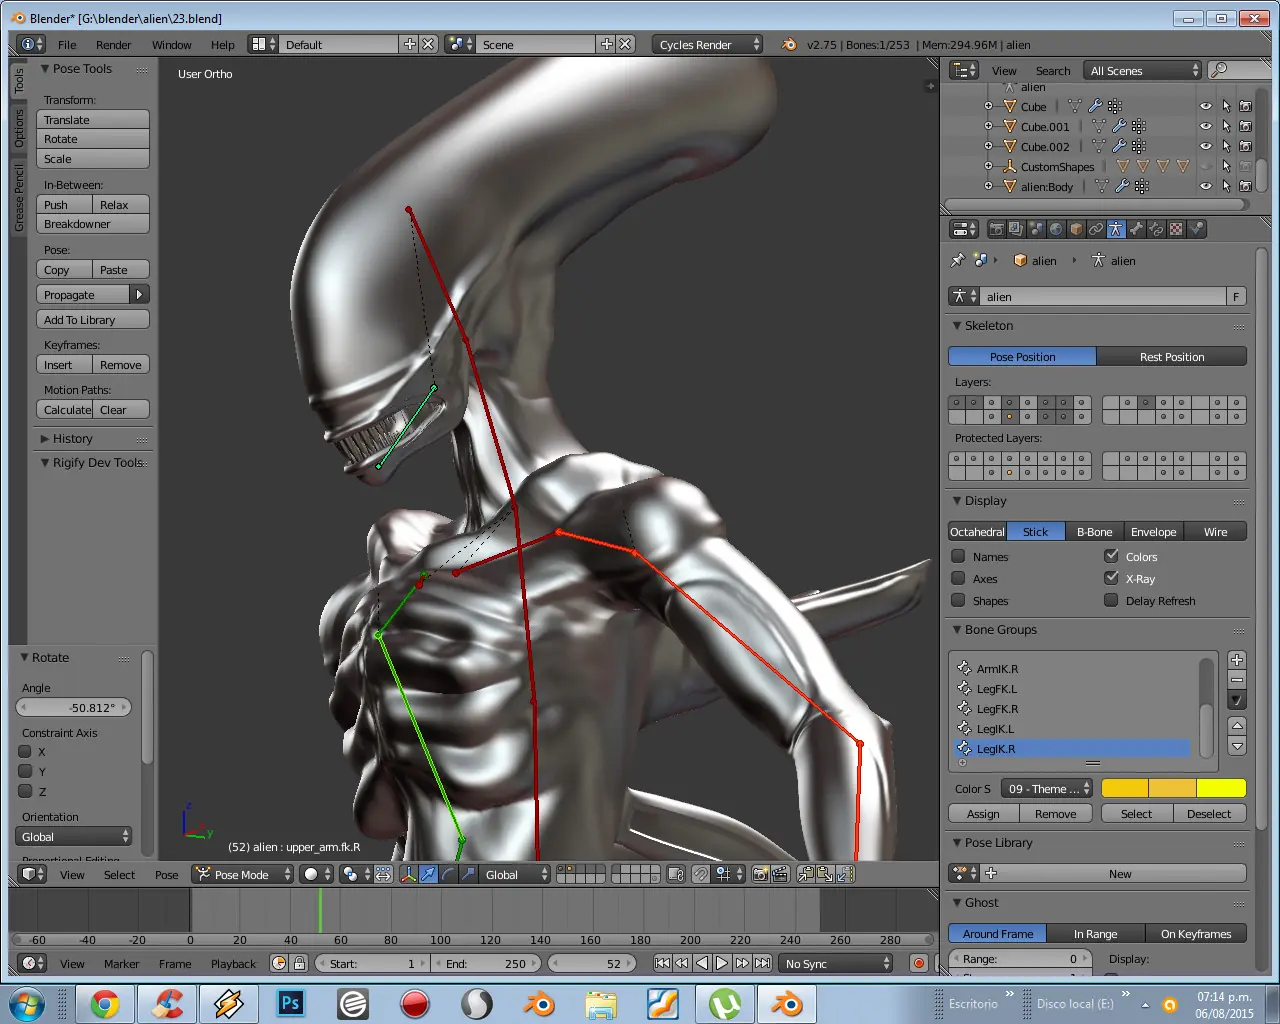Viewport: 1280px width, 1024px height.
Task: Click the scale manipulator icon
Action: [468, 874]
